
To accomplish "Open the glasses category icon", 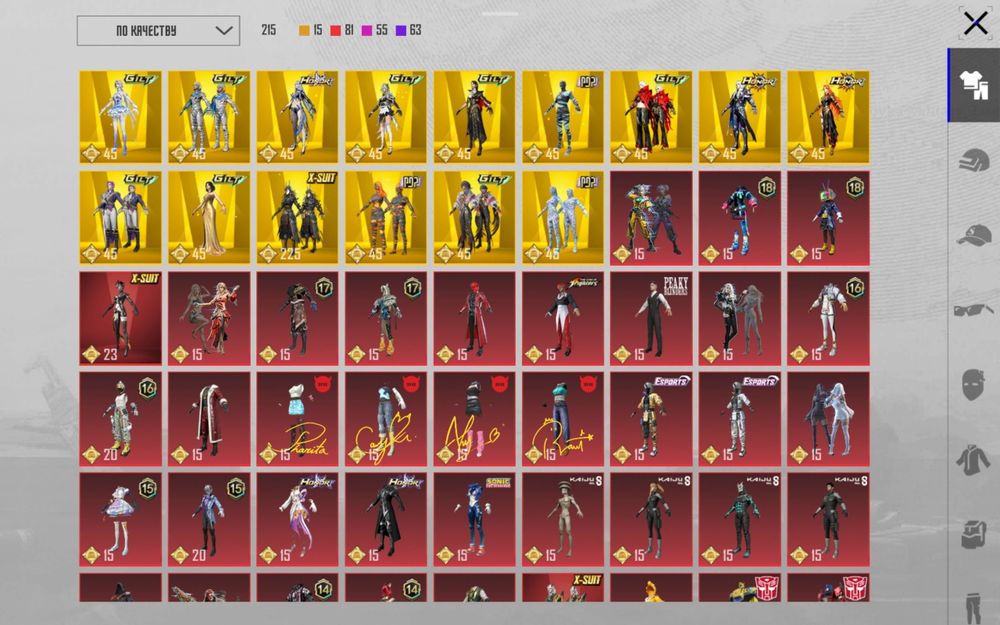I will (974, 311).
